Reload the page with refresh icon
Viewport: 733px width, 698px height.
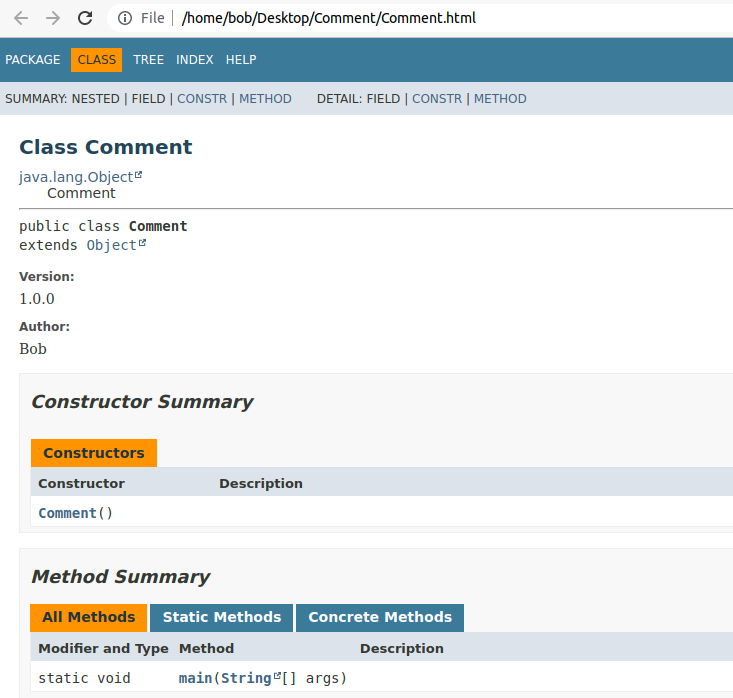(x=85, y=18)
